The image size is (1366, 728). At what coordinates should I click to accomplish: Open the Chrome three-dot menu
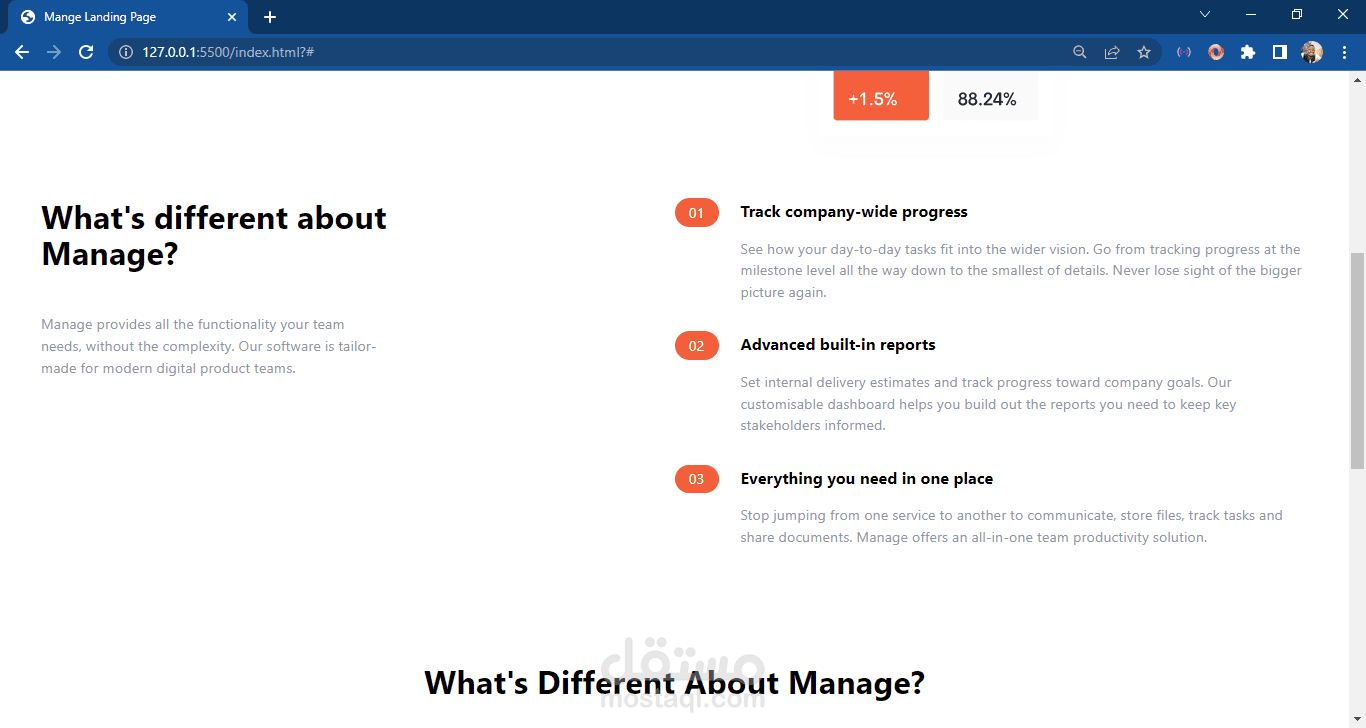[x=1344, y=52]
